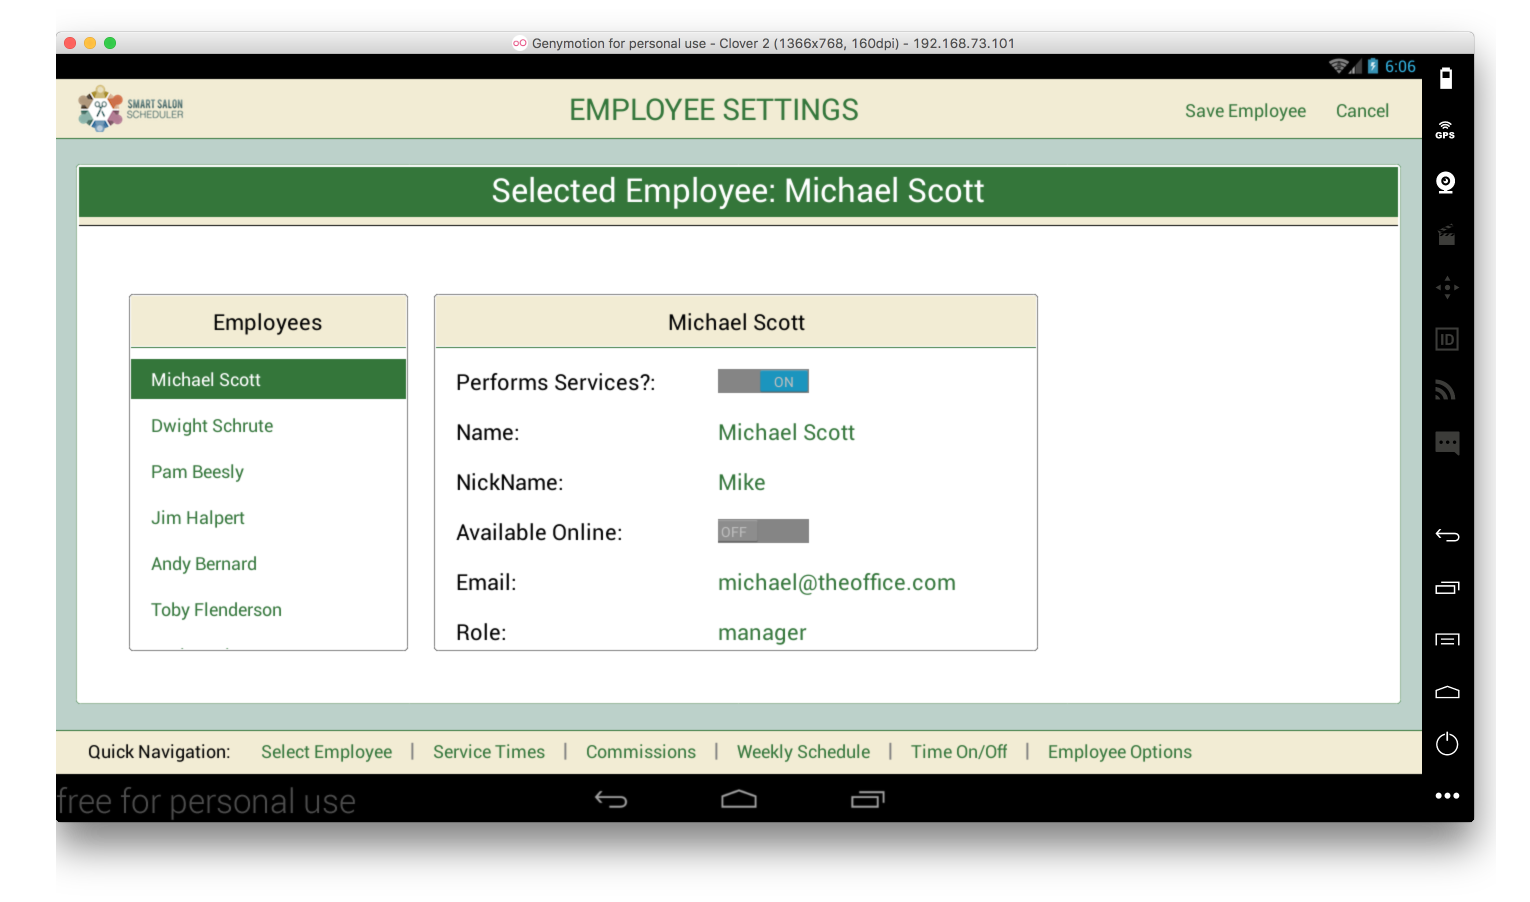The width and height of the screenshot is (1530, 902).
Task: Cancel employee editing
Action: [x=1362, y=111]
